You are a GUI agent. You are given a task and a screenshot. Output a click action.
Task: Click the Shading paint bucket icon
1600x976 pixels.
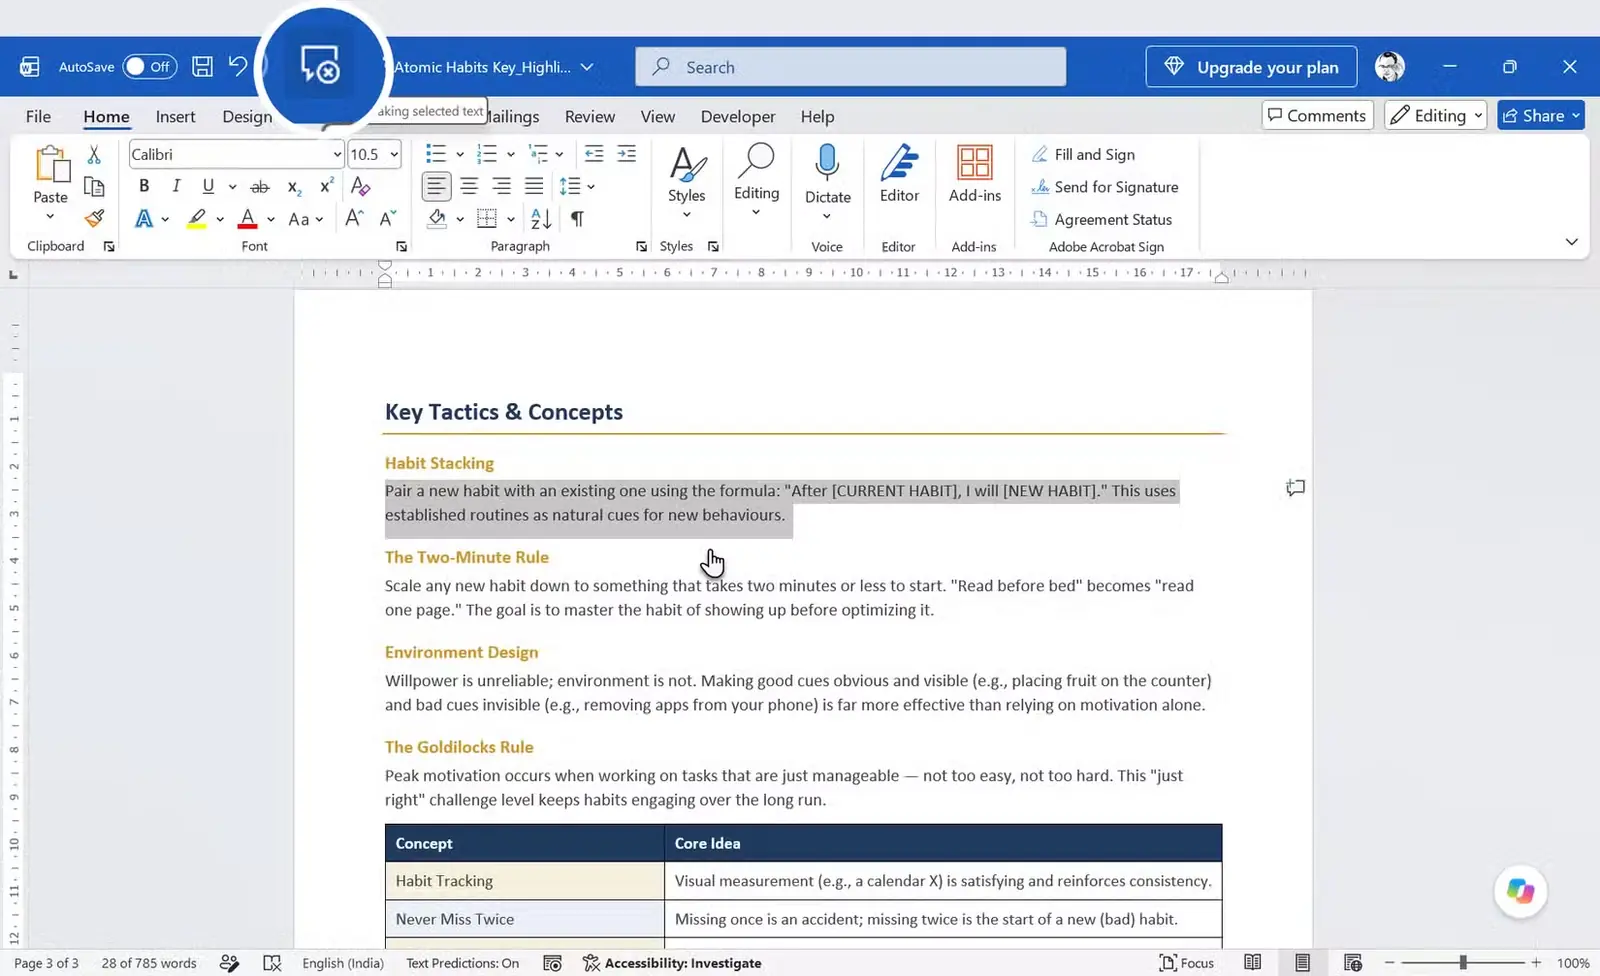click(437, 218)
